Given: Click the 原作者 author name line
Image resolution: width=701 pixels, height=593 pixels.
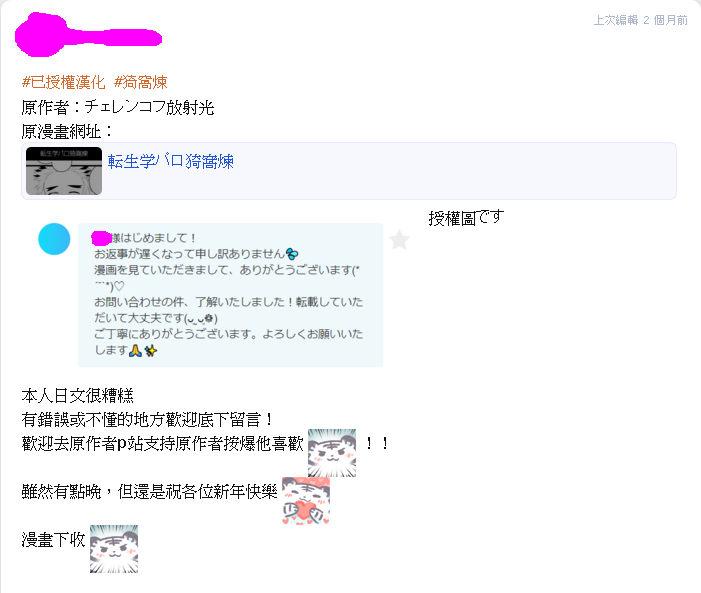Looking at the screenshot, I should (118, 107).
